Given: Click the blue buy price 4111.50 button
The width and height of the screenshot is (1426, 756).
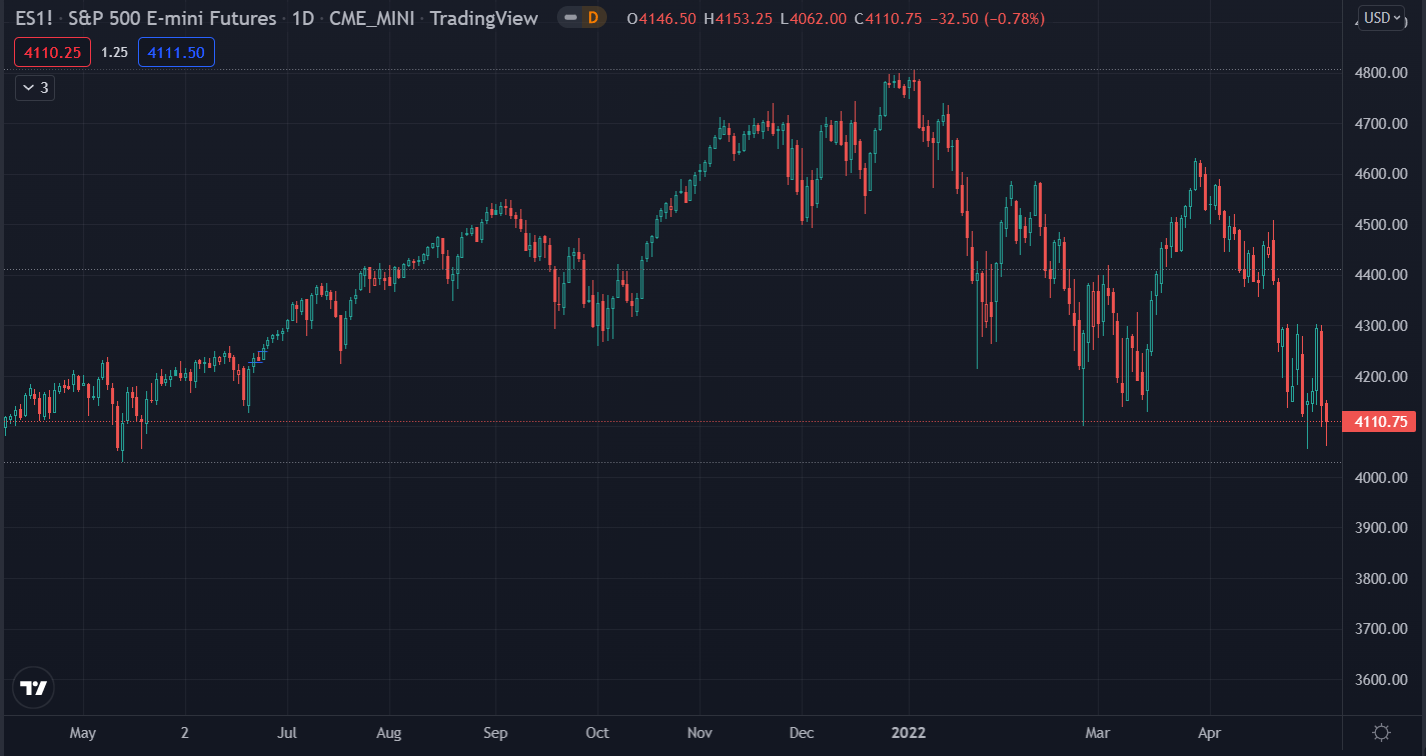Looking at the screenshot, I should click(x=176, y=52).
